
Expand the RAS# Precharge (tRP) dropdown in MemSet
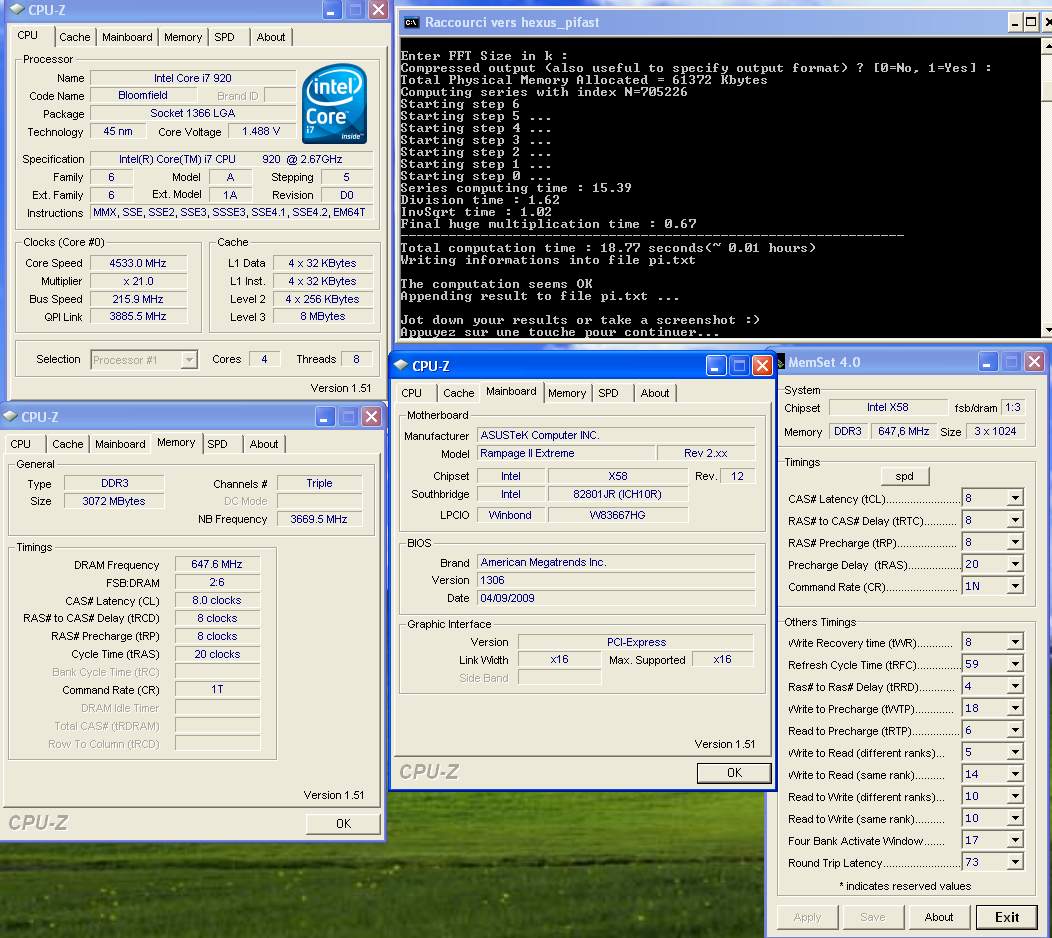click(x=1014, y=543)
